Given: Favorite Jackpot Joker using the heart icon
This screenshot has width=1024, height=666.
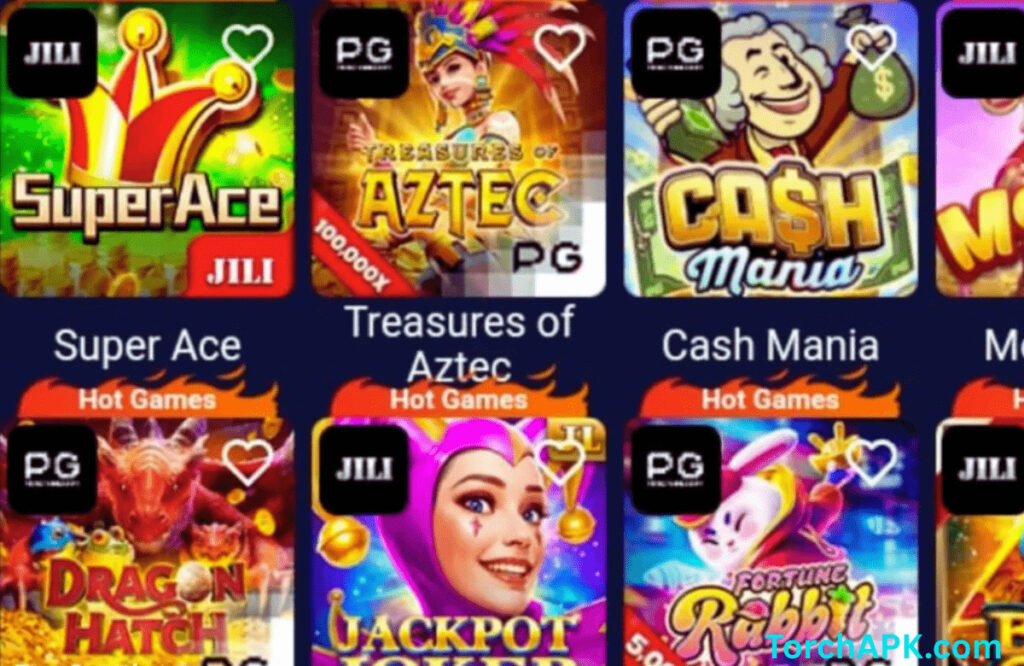Looking at the screenshot, I should [x=560, y=462].
